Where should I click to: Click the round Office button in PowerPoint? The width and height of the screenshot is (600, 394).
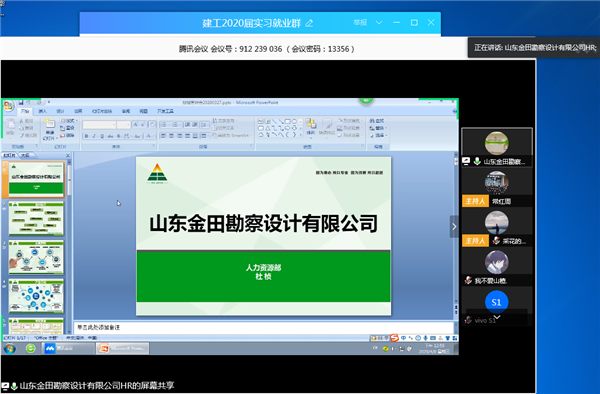click(8, 106)
